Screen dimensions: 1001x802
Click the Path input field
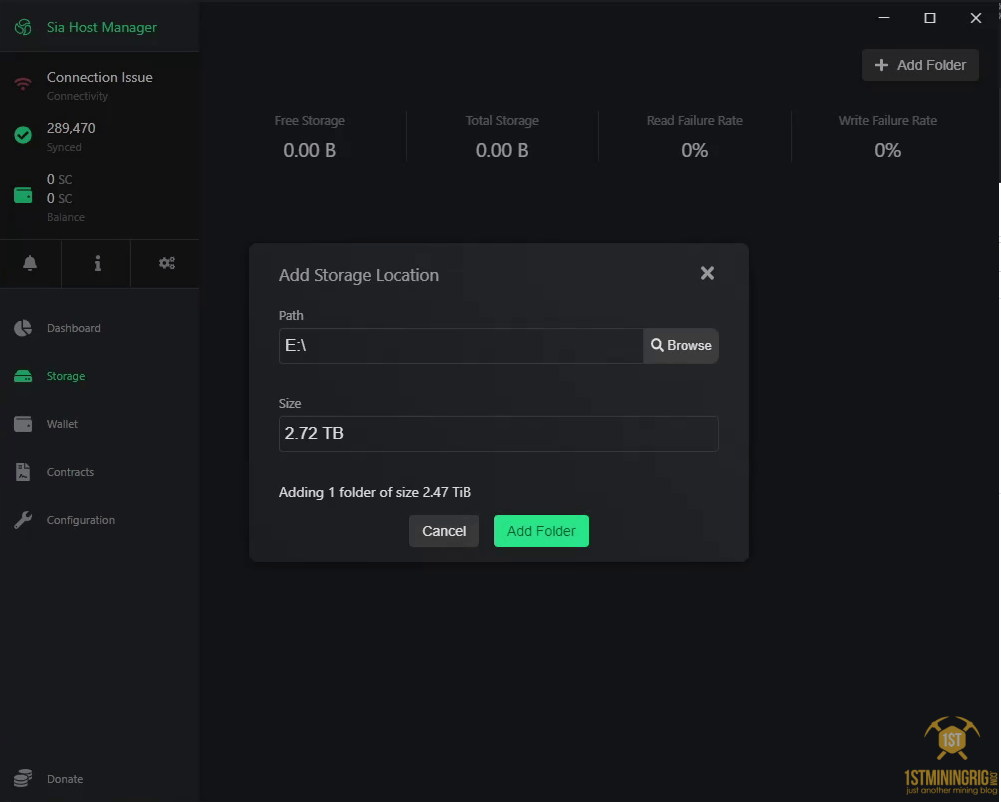tap(461, 345)
